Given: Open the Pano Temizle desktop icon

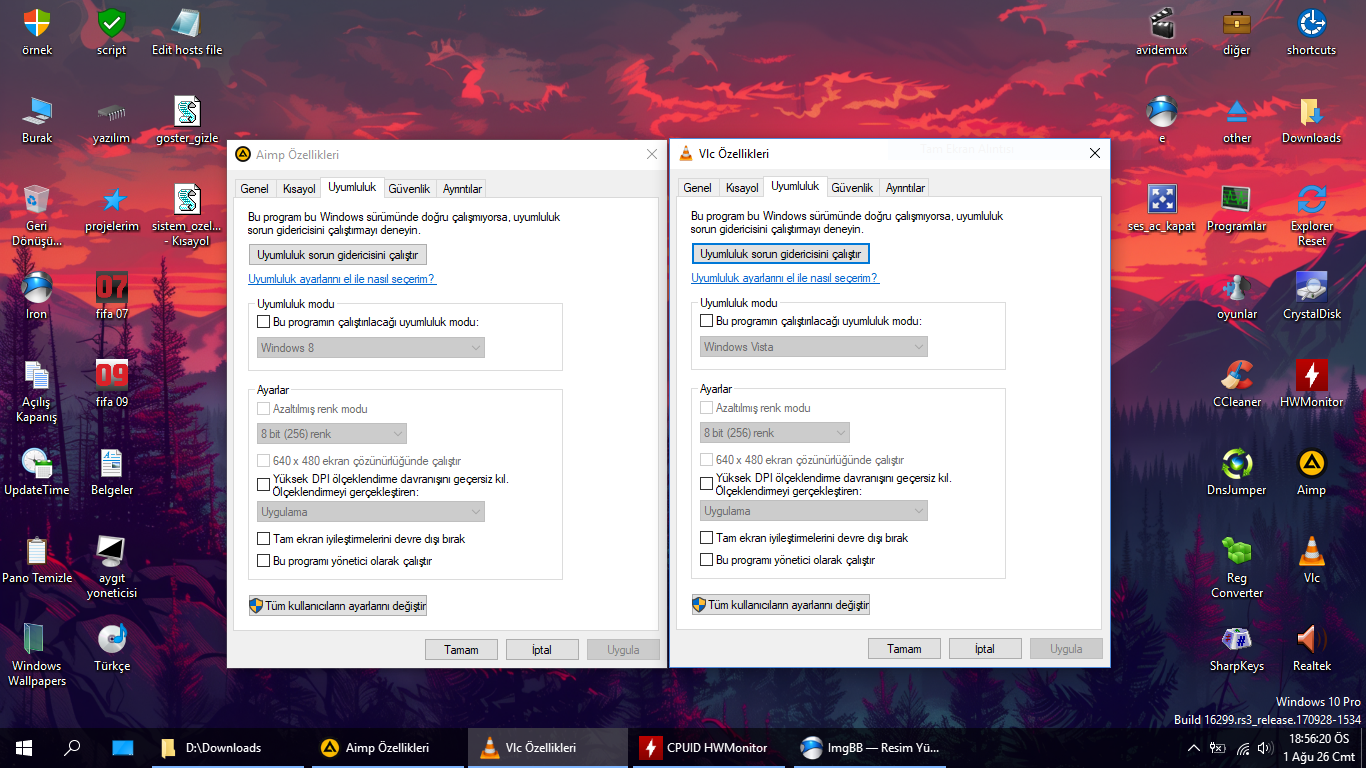Looking at the screenshot, I should (x=37, y=560).
